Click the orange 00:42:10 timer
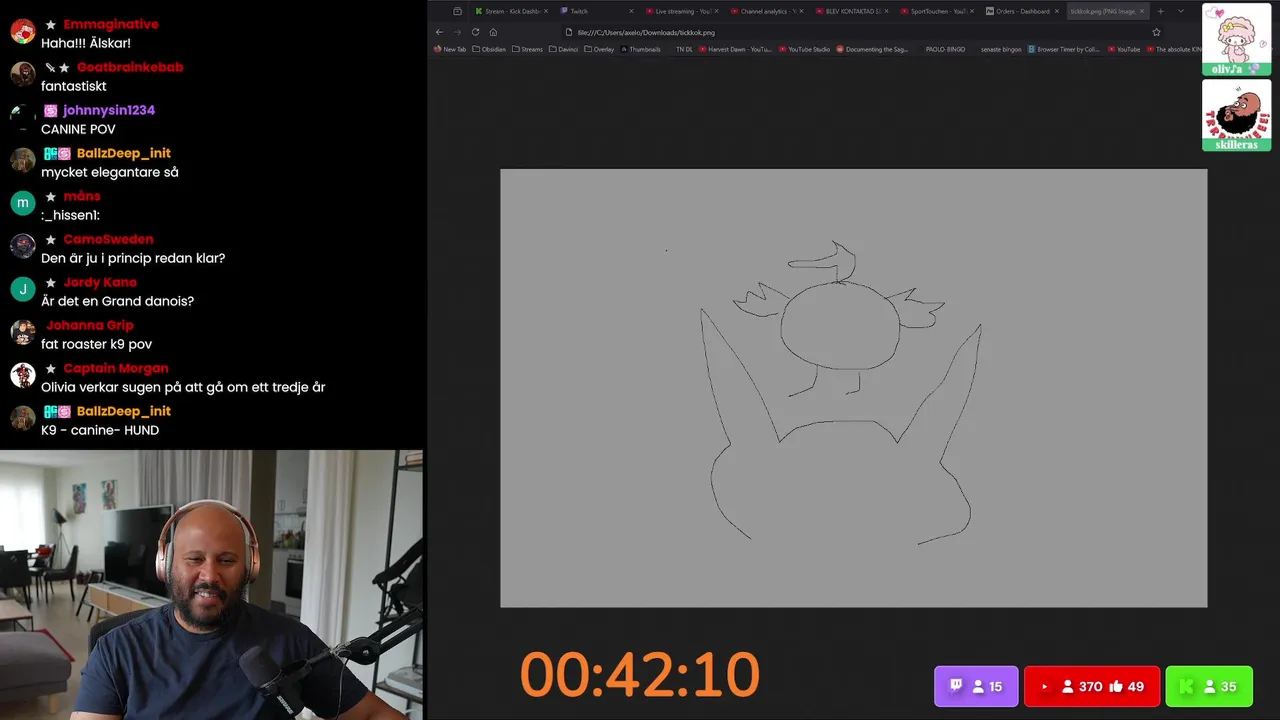The image size is (1280, 720). coord(640,674)
